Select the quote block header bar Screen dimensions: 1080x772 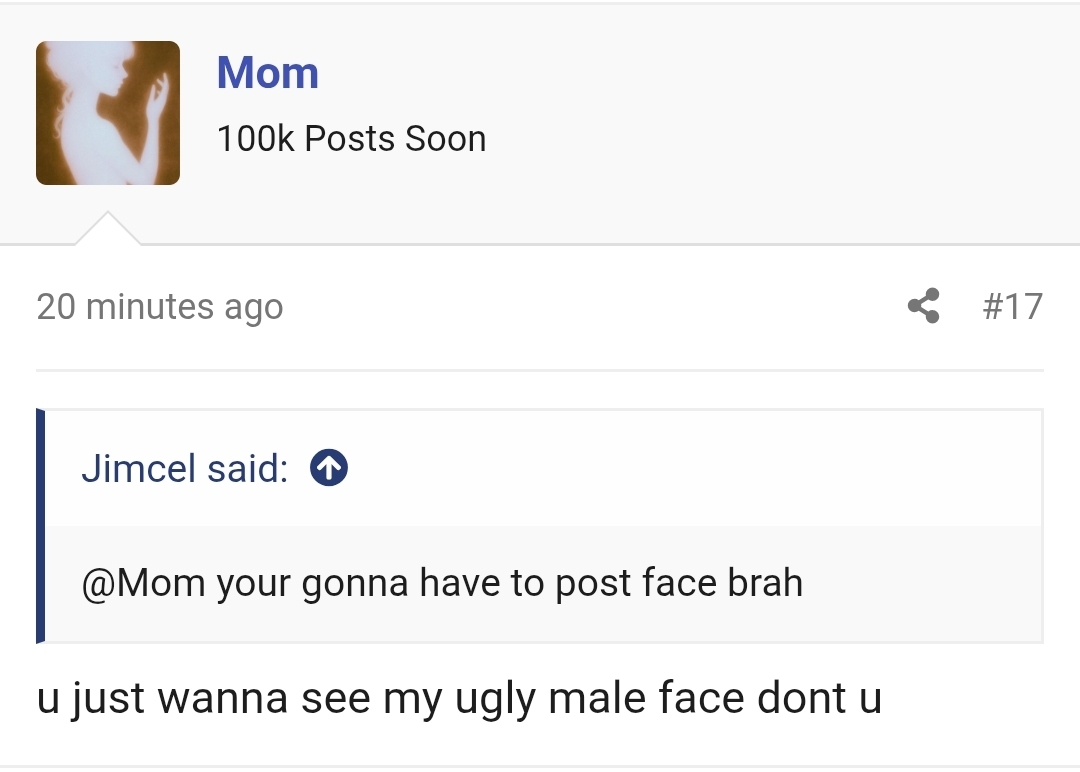(540, 467)
